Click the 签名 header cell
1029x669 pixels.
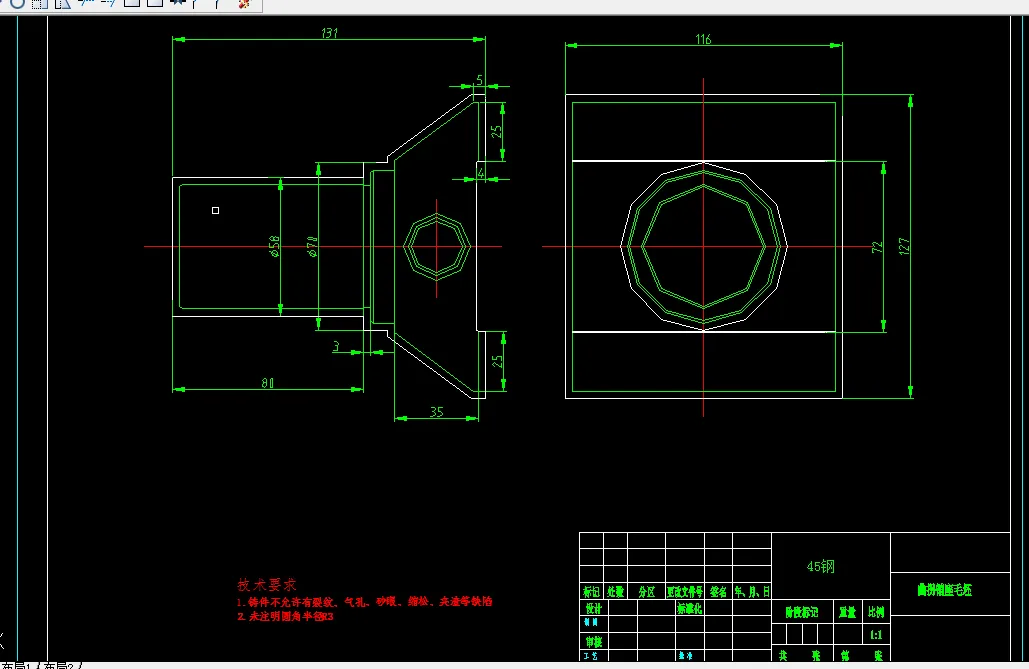(718, 592)
